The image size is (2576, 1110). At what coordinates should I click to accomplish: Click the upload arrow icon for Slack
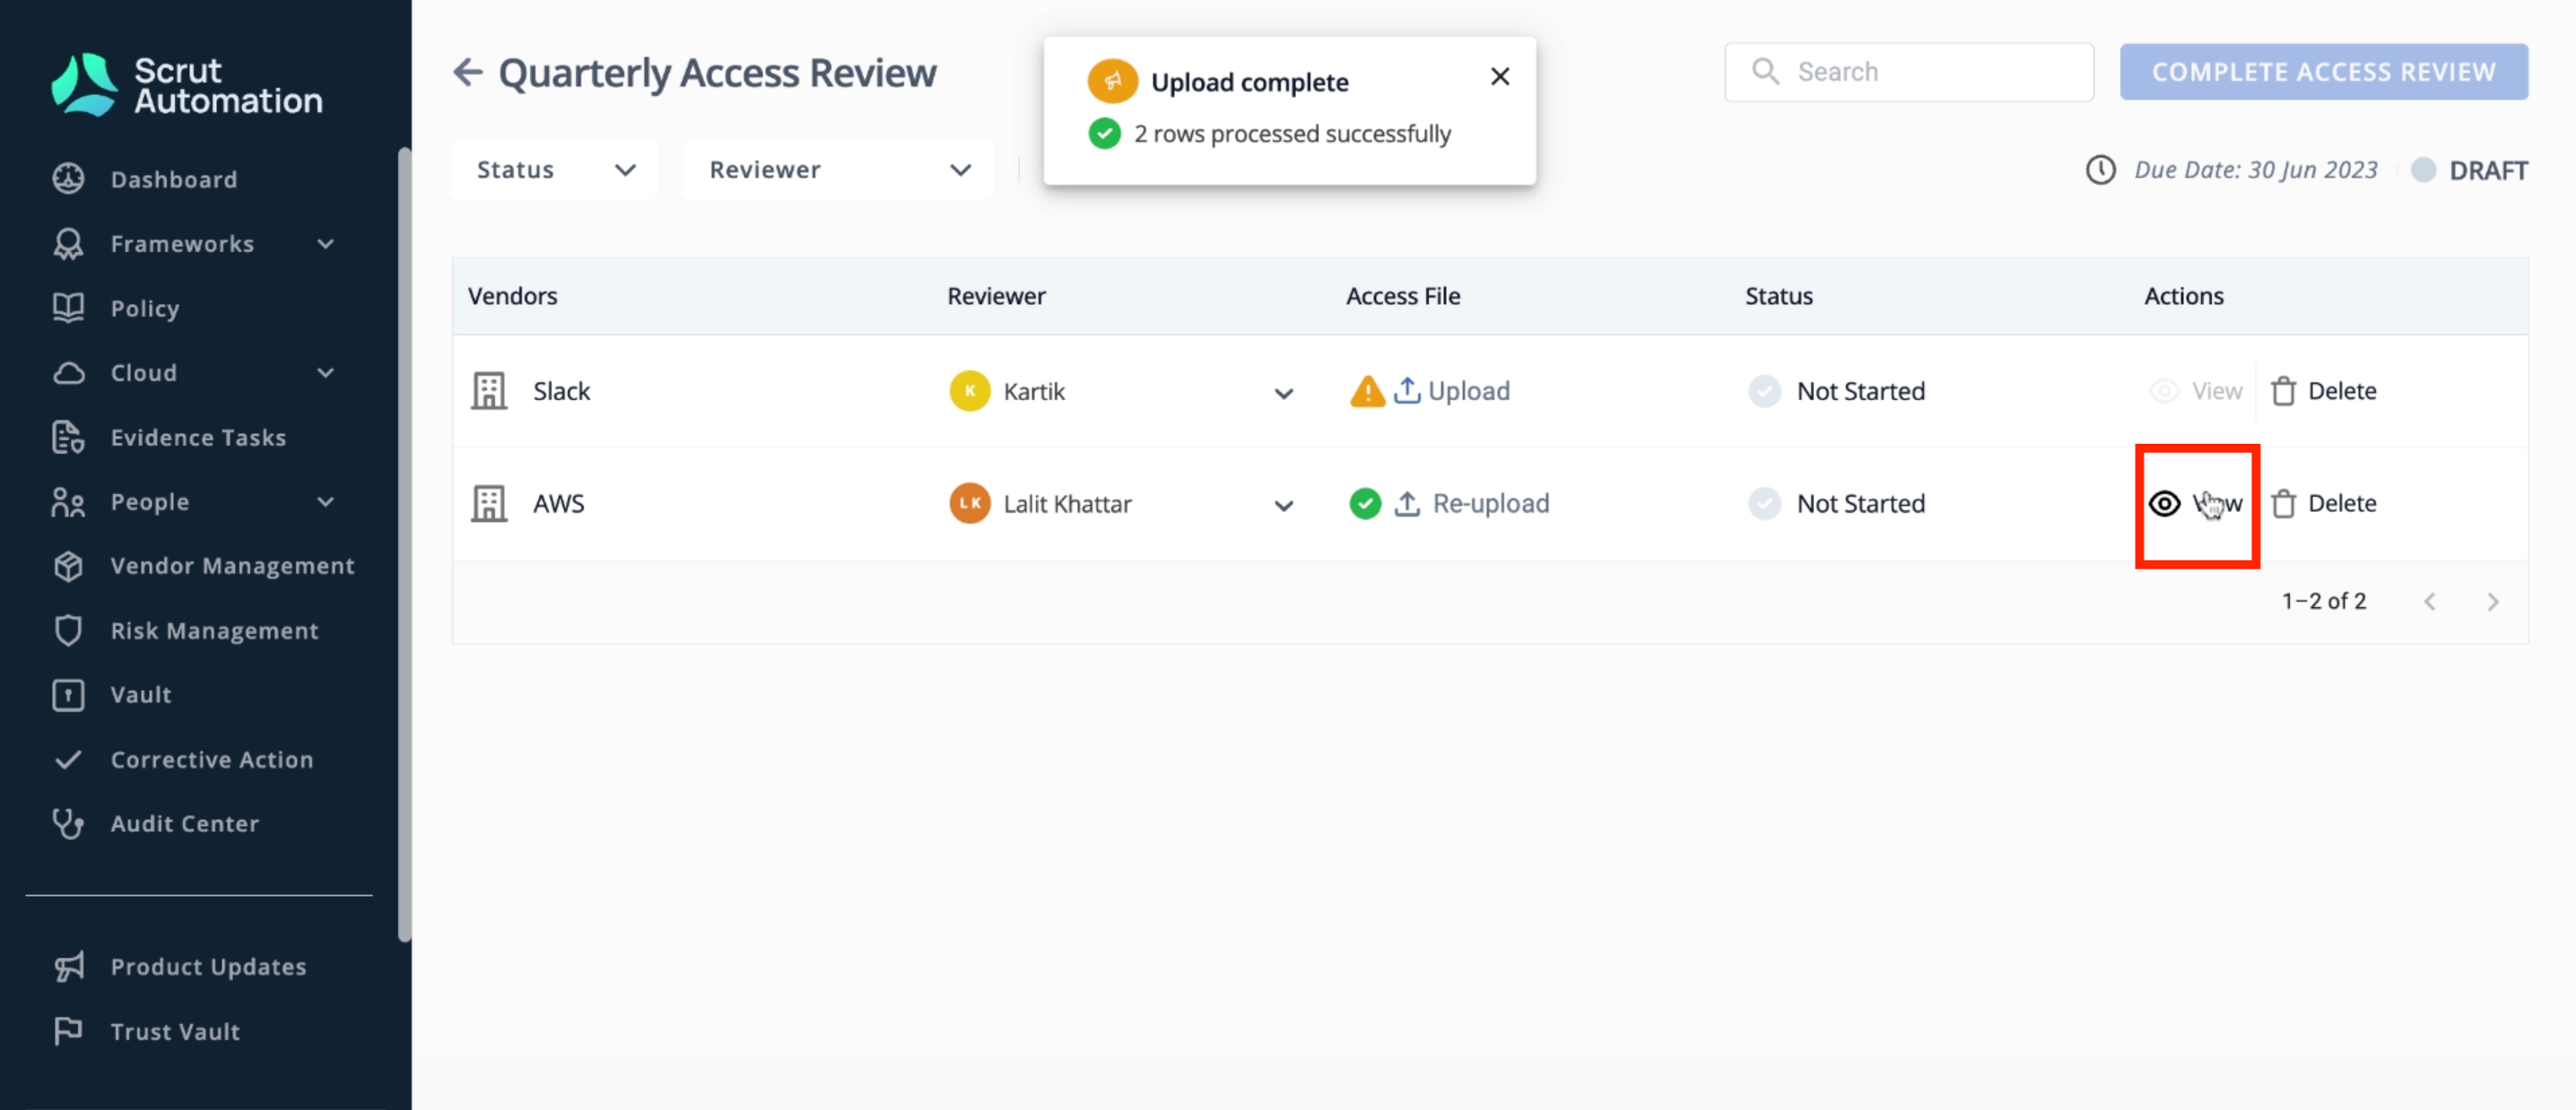click(1406, 390)
